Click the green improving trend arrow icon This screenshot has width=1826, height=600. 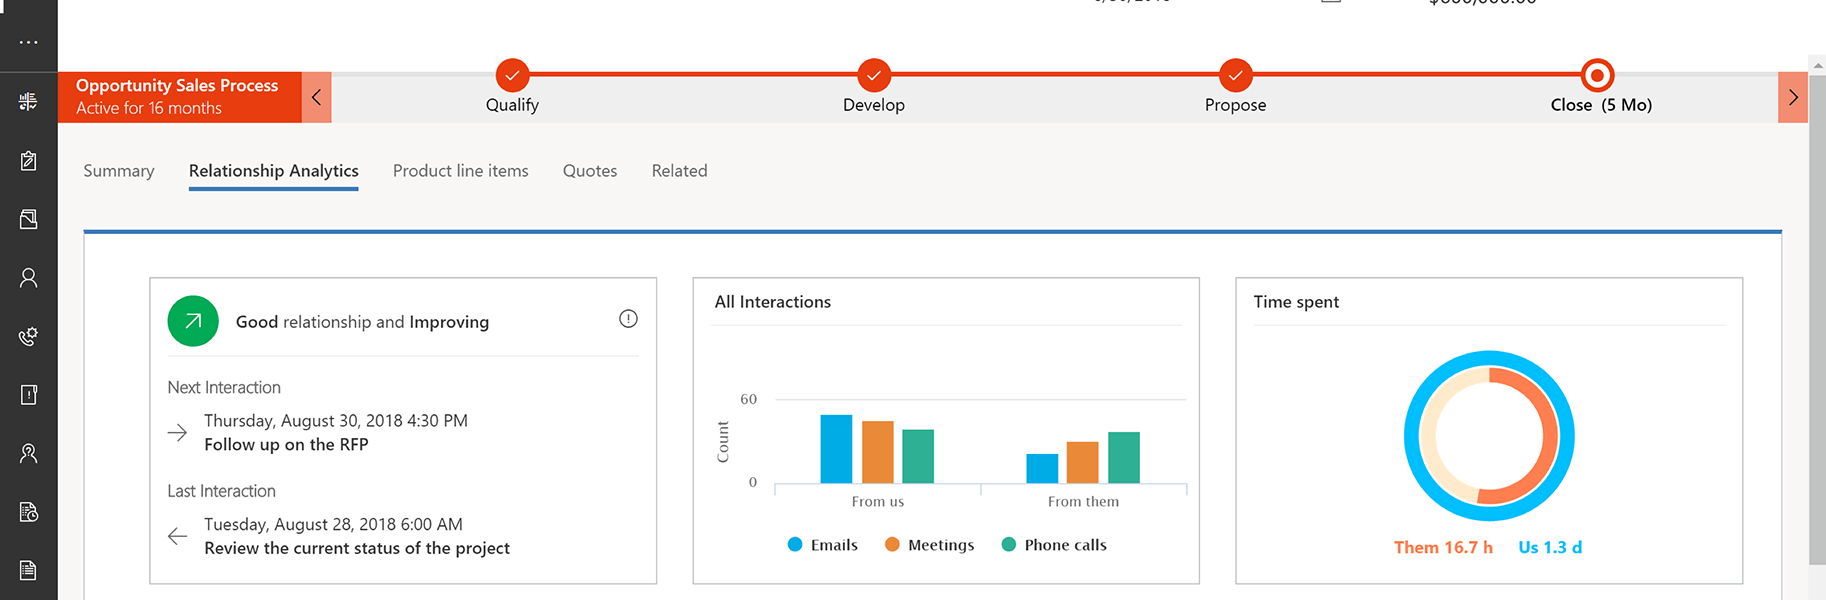[x=193, y=321]
